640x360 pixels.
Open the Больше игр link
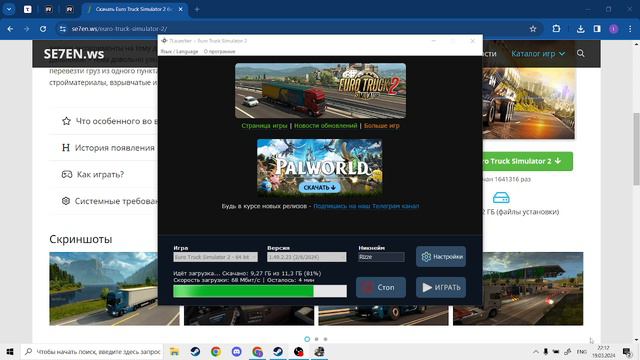pos(382,126)
